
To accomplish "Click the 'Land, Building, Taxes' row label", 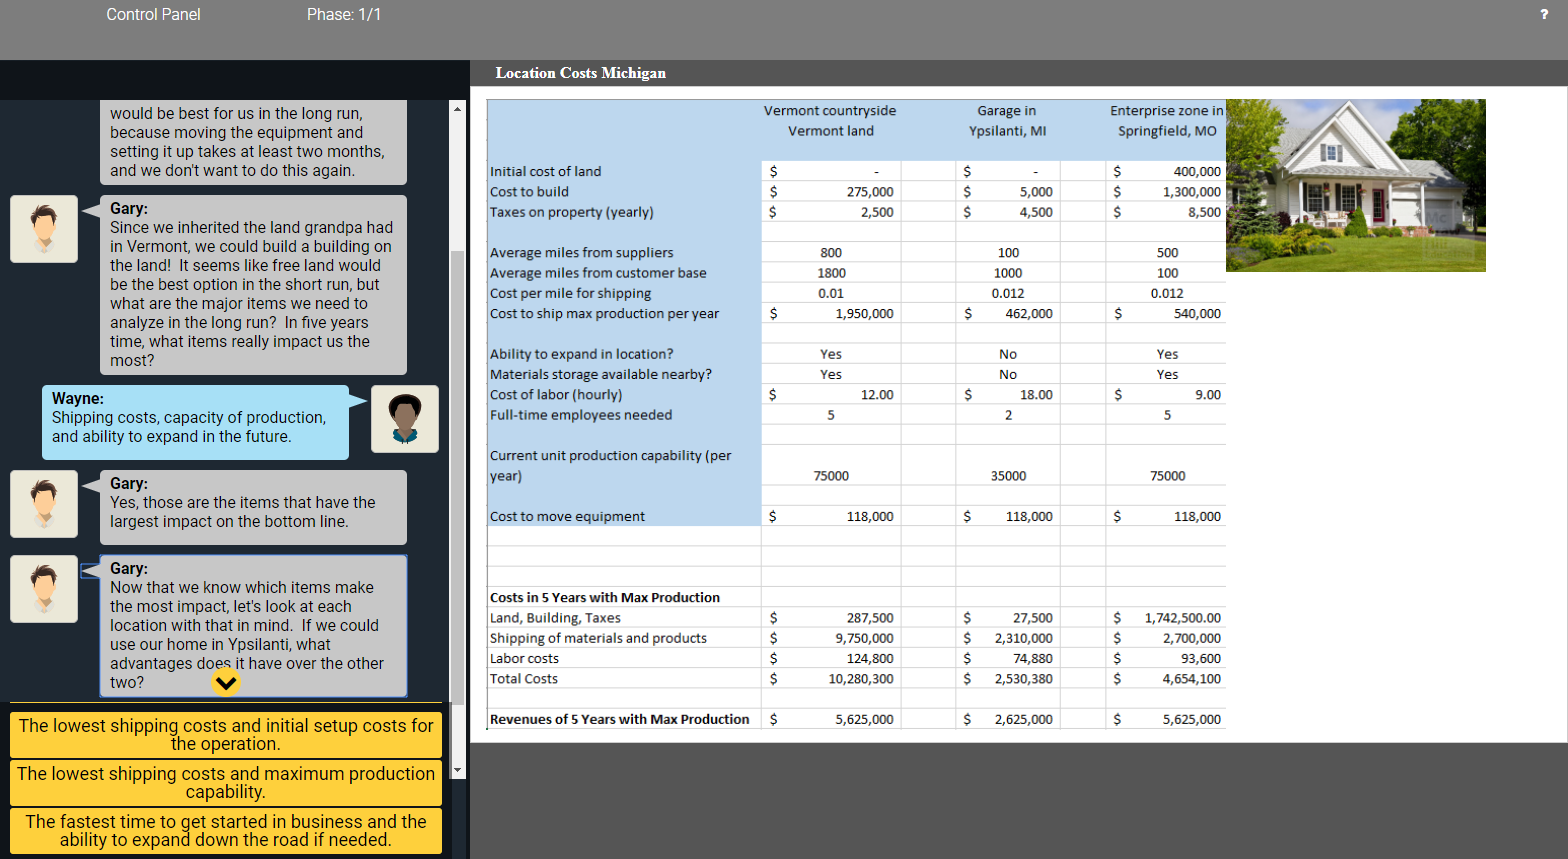I will tap(555, 618).
